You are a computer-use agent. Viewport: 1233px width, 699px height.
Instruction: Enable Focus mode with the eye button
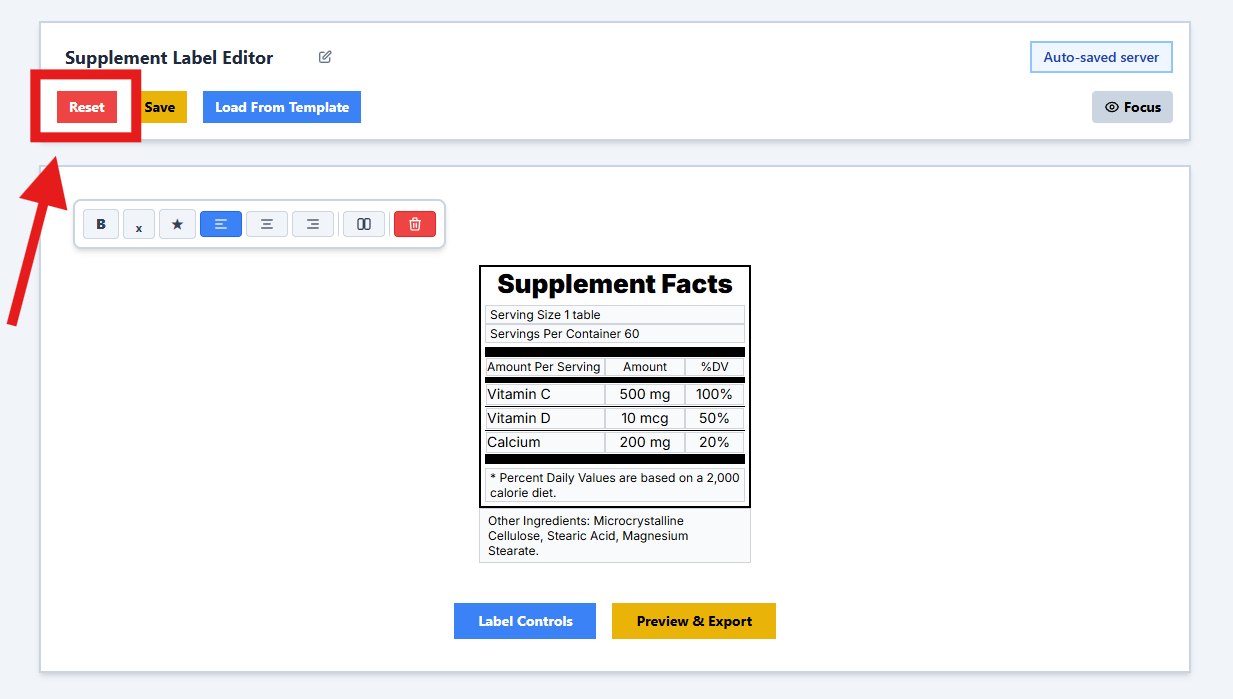1132,107
